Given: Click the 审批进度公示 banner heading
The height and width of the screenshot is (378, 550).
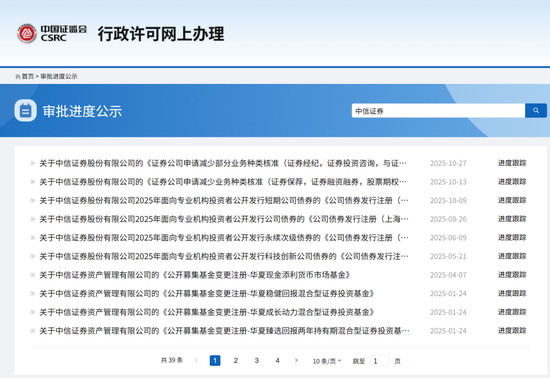Looking at the screenshot, I should 82,111.
